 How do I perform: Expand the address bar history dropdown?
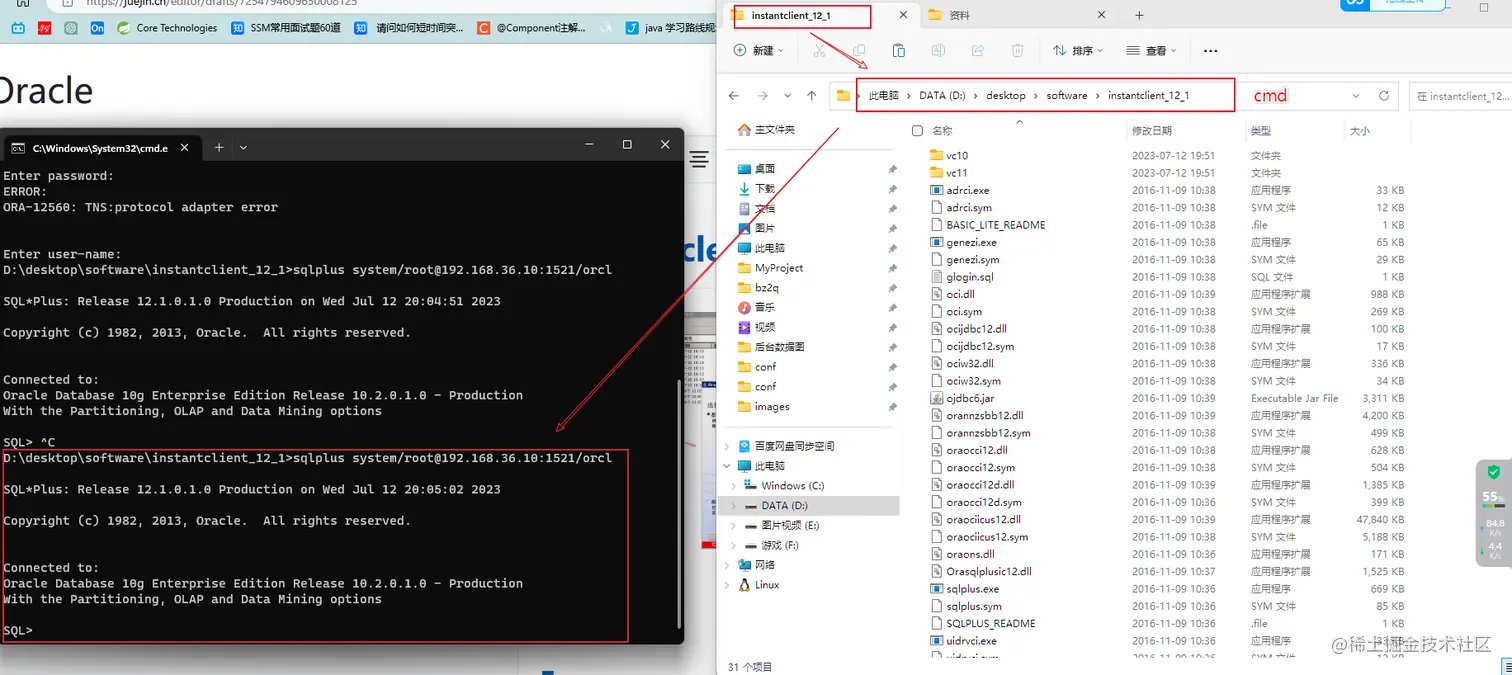(x=1356, y=96)
